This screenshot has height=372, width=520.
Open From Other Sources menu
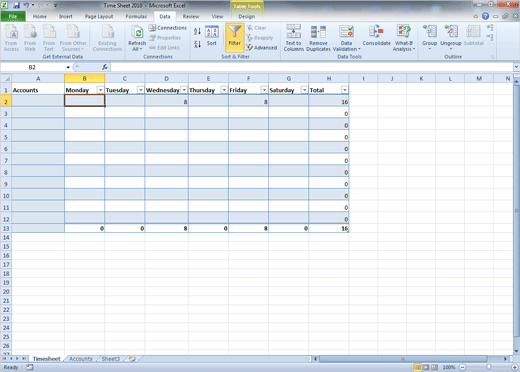[73, 38]
